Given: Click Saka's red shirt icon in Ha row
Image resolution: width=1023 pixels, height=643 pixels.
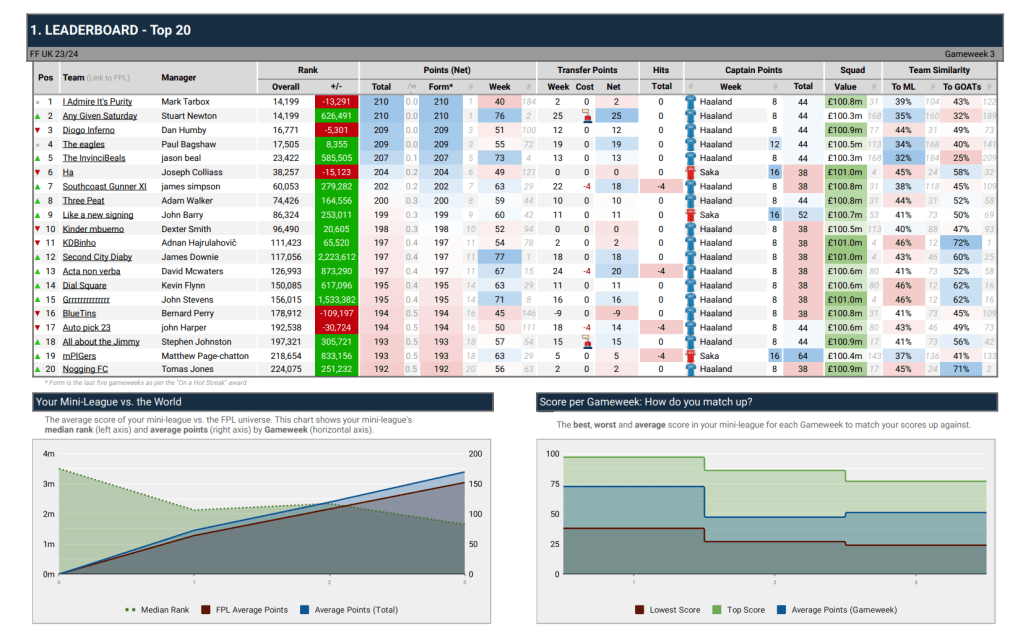Looking at the screenshot, I should 690,172.
